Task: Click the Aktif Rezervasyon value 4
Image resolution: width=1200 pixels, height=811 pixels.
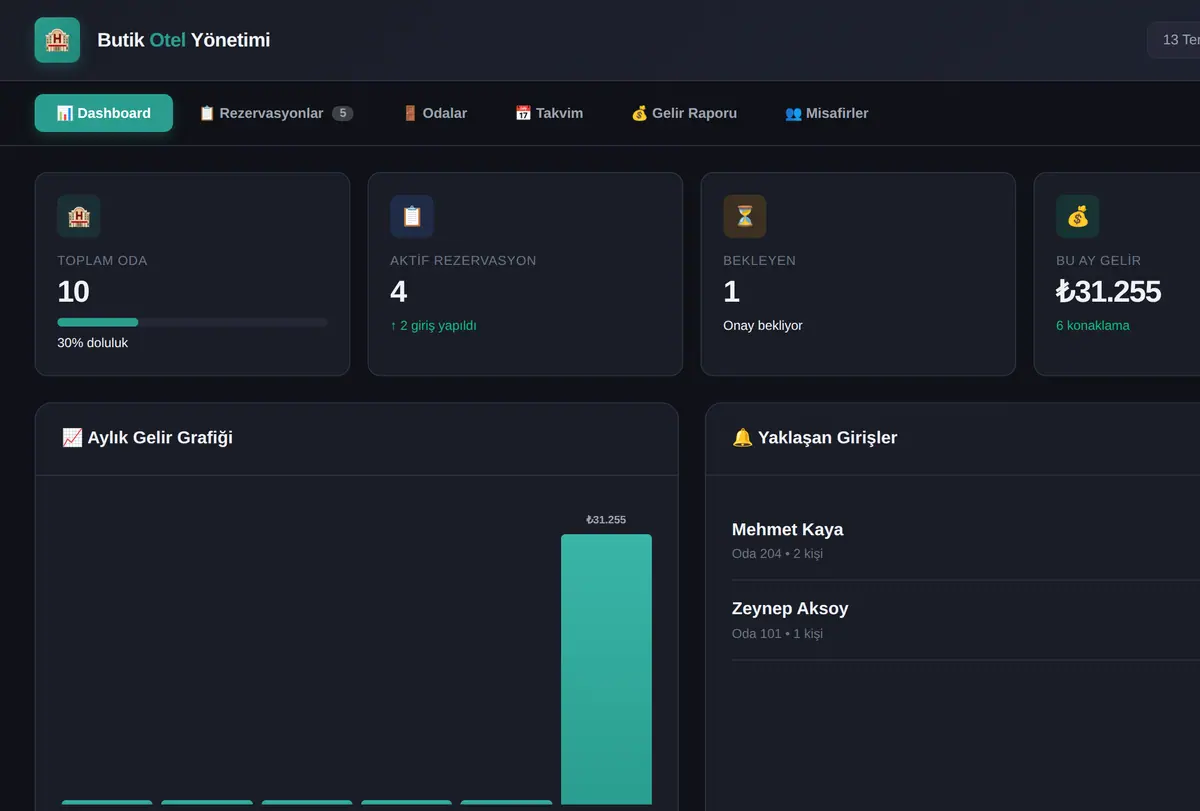Action: pyautogui.click(x=398, y=291)
